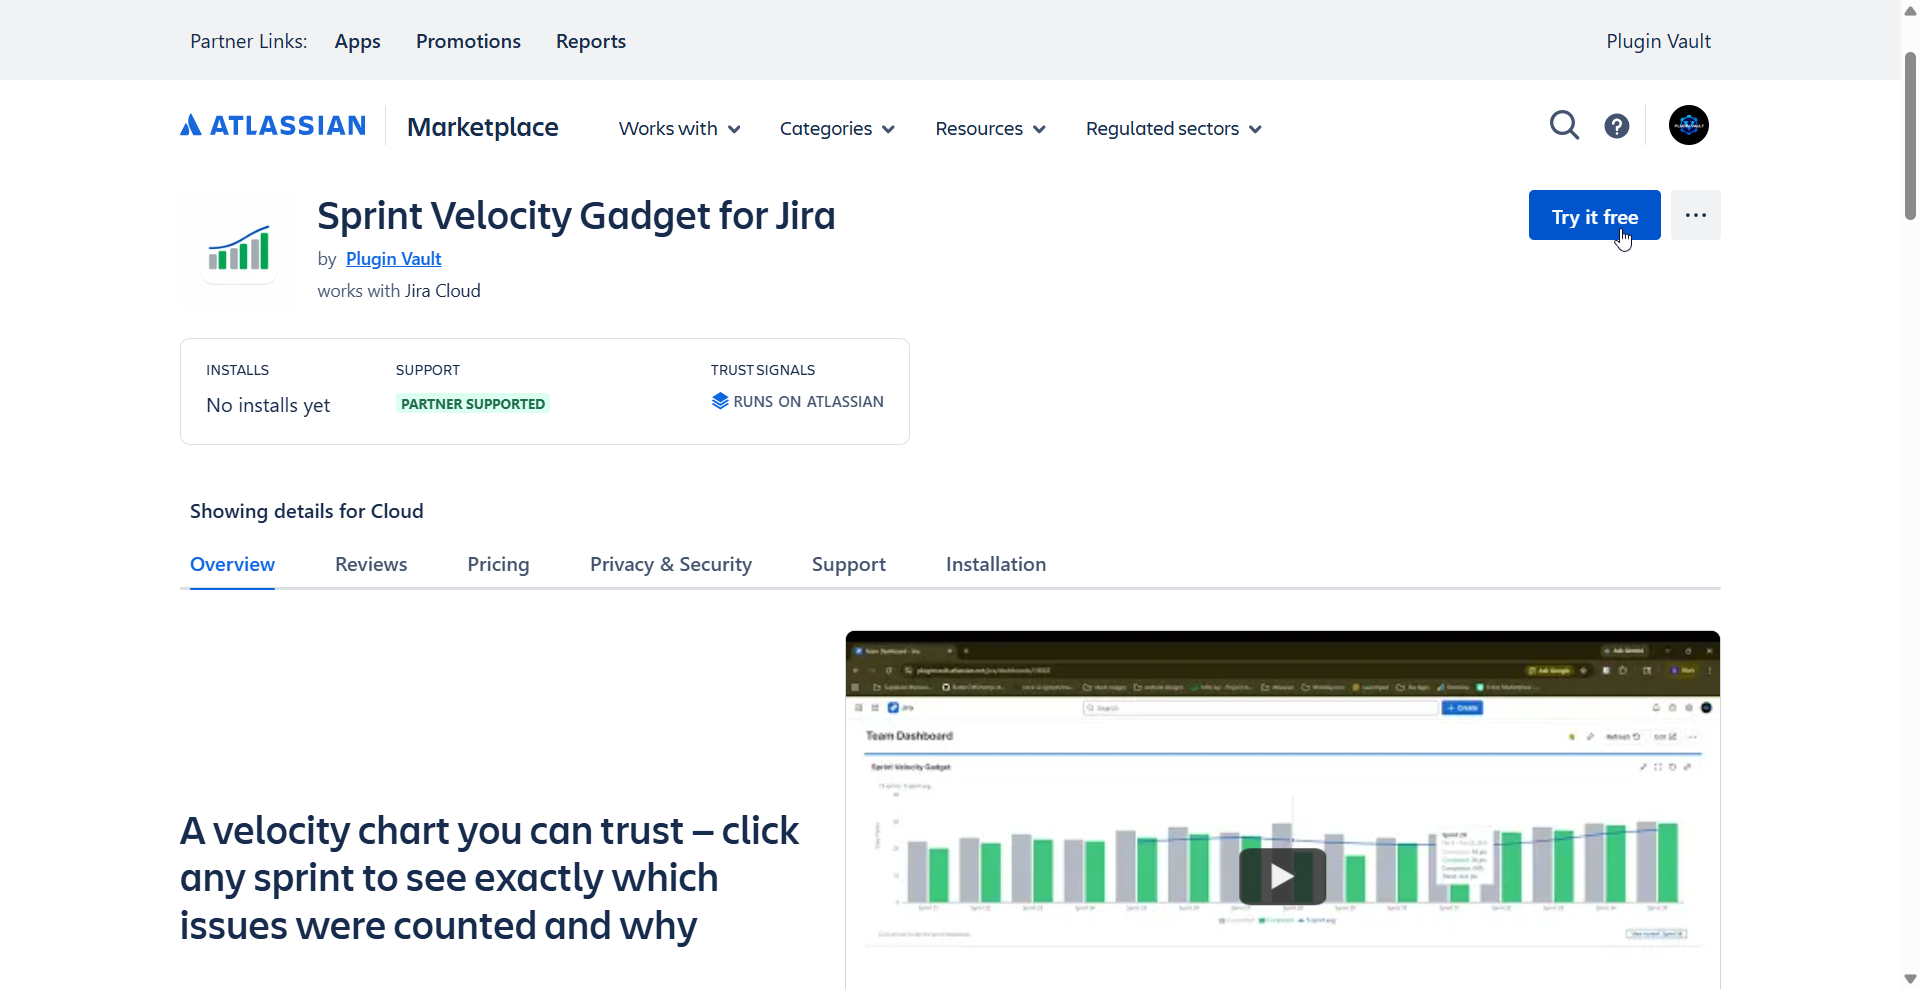Open your profile avatar menu

point(1688,125)
